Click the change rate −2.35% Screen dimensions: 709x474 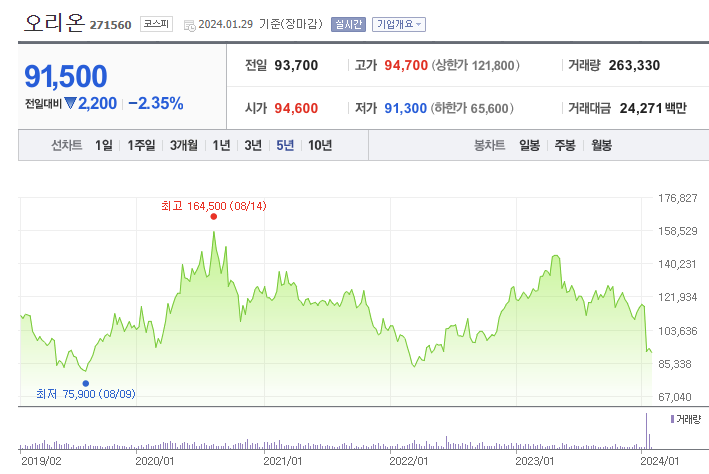pyautogui.click(x=156, y=103)
